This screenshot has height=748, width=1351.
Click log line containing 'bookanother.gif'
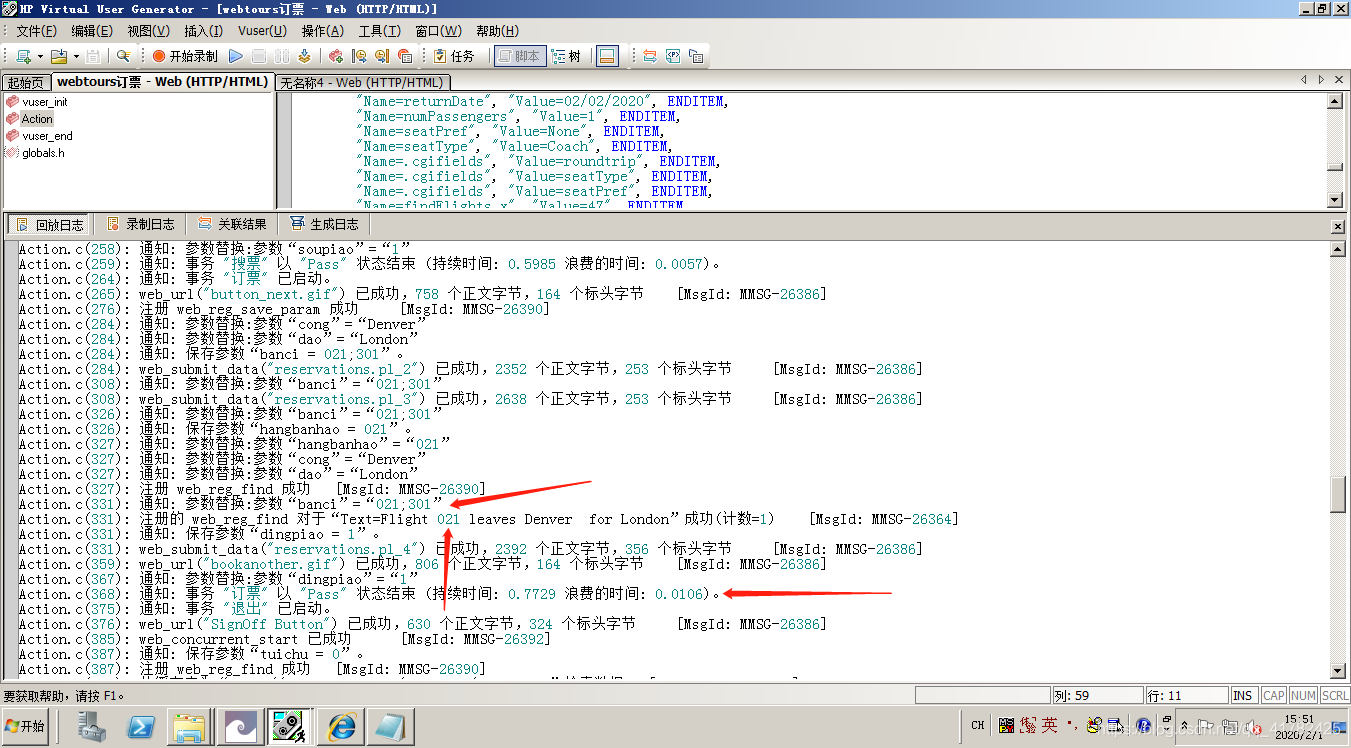tap(421, 564)
